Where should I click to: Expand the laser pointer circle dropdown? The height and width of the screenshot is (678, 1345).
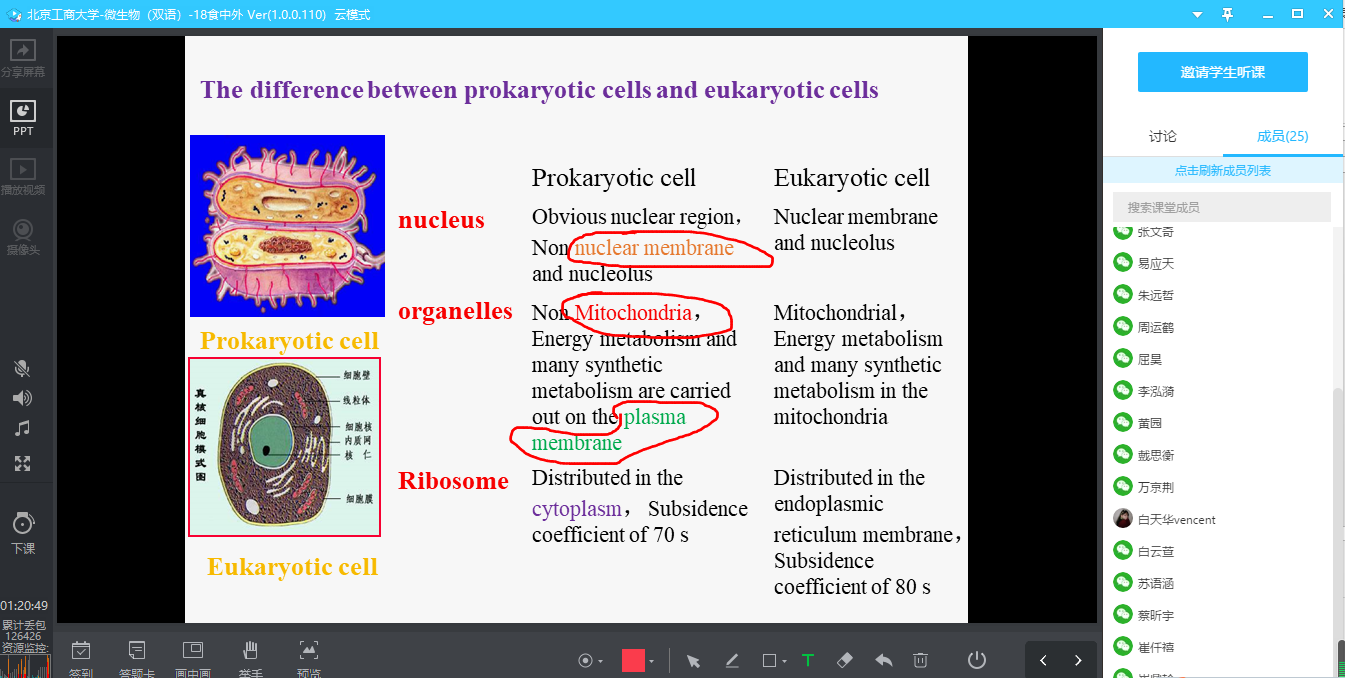600,661
